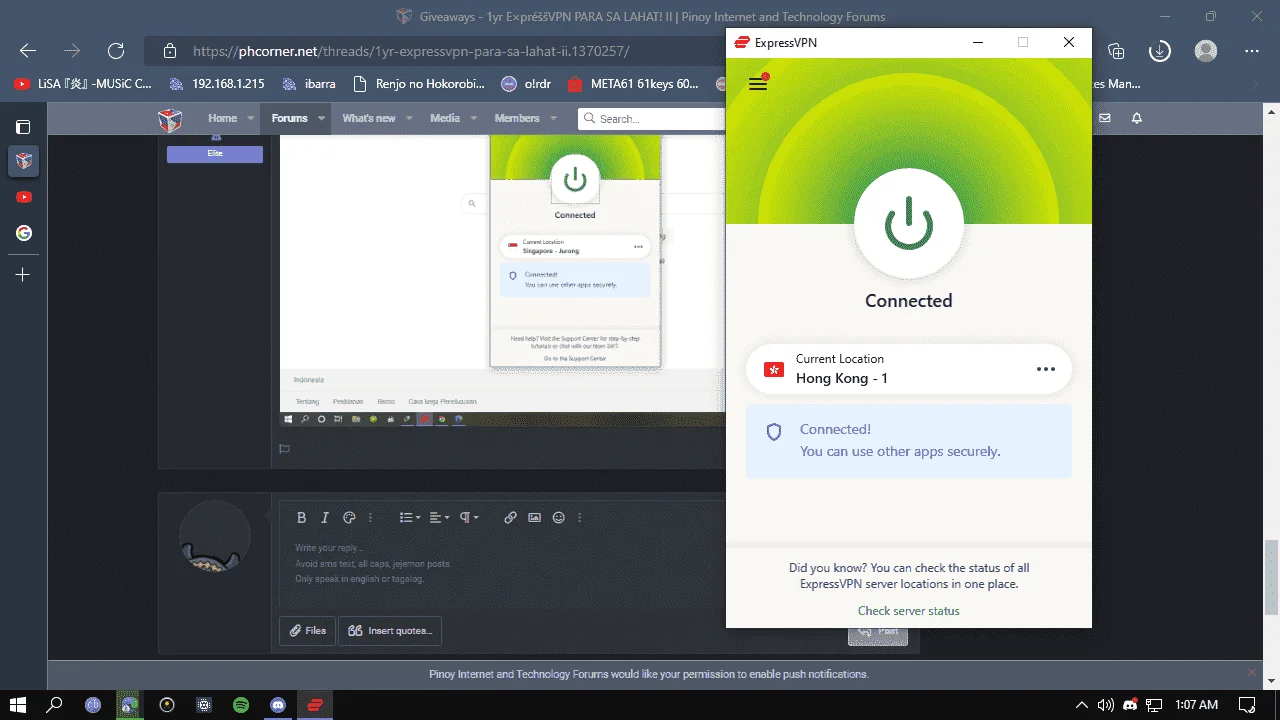Image resolution: width=1280 pixels, height=720 pixels.
Task: Open the Forums navigation tab
Action: pos(290,118)
